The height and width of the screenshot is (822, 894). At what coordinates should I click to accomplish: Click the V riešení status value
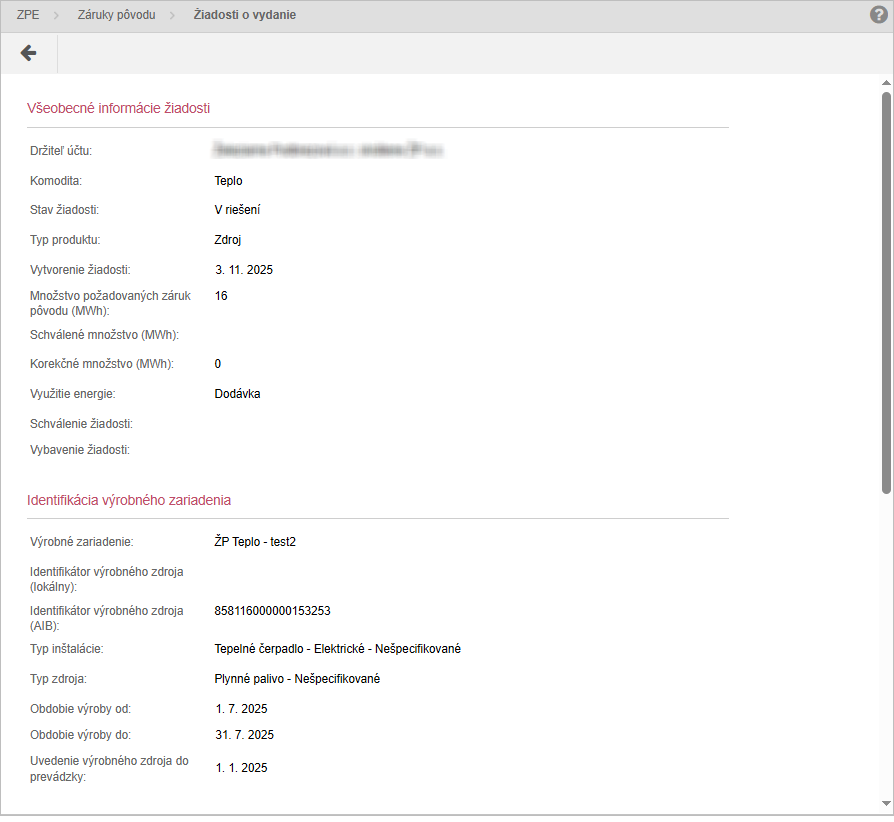tap(237, 211)
